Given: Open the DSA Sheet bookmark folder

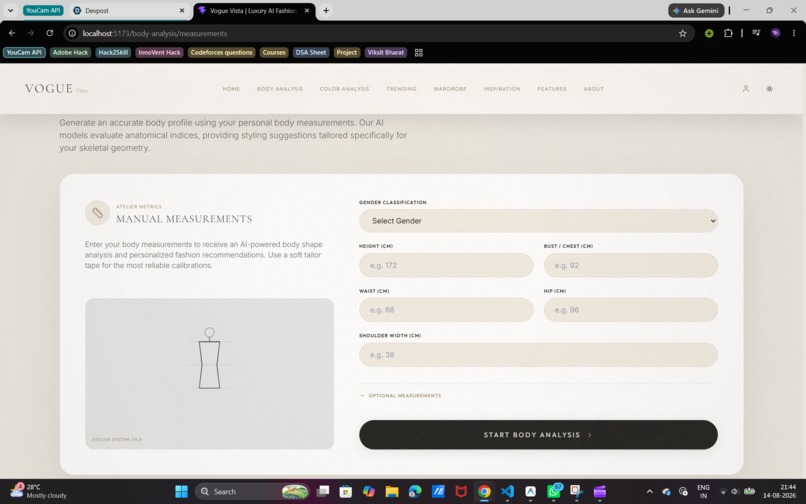Looking at the screenshot, I should pyautogui.click(x=310, y=52).
